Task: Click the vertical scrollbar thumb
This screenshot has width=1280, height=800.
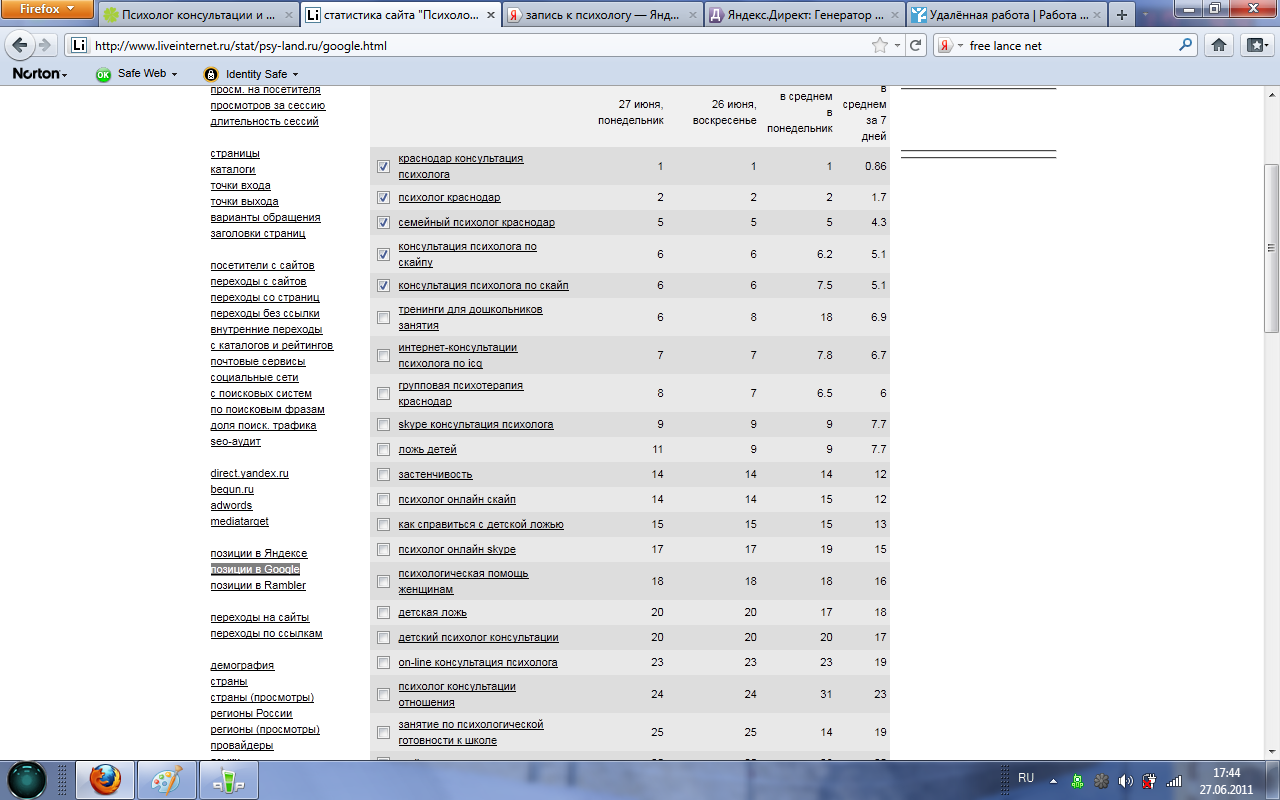Action: click(x=1272, y=248)
